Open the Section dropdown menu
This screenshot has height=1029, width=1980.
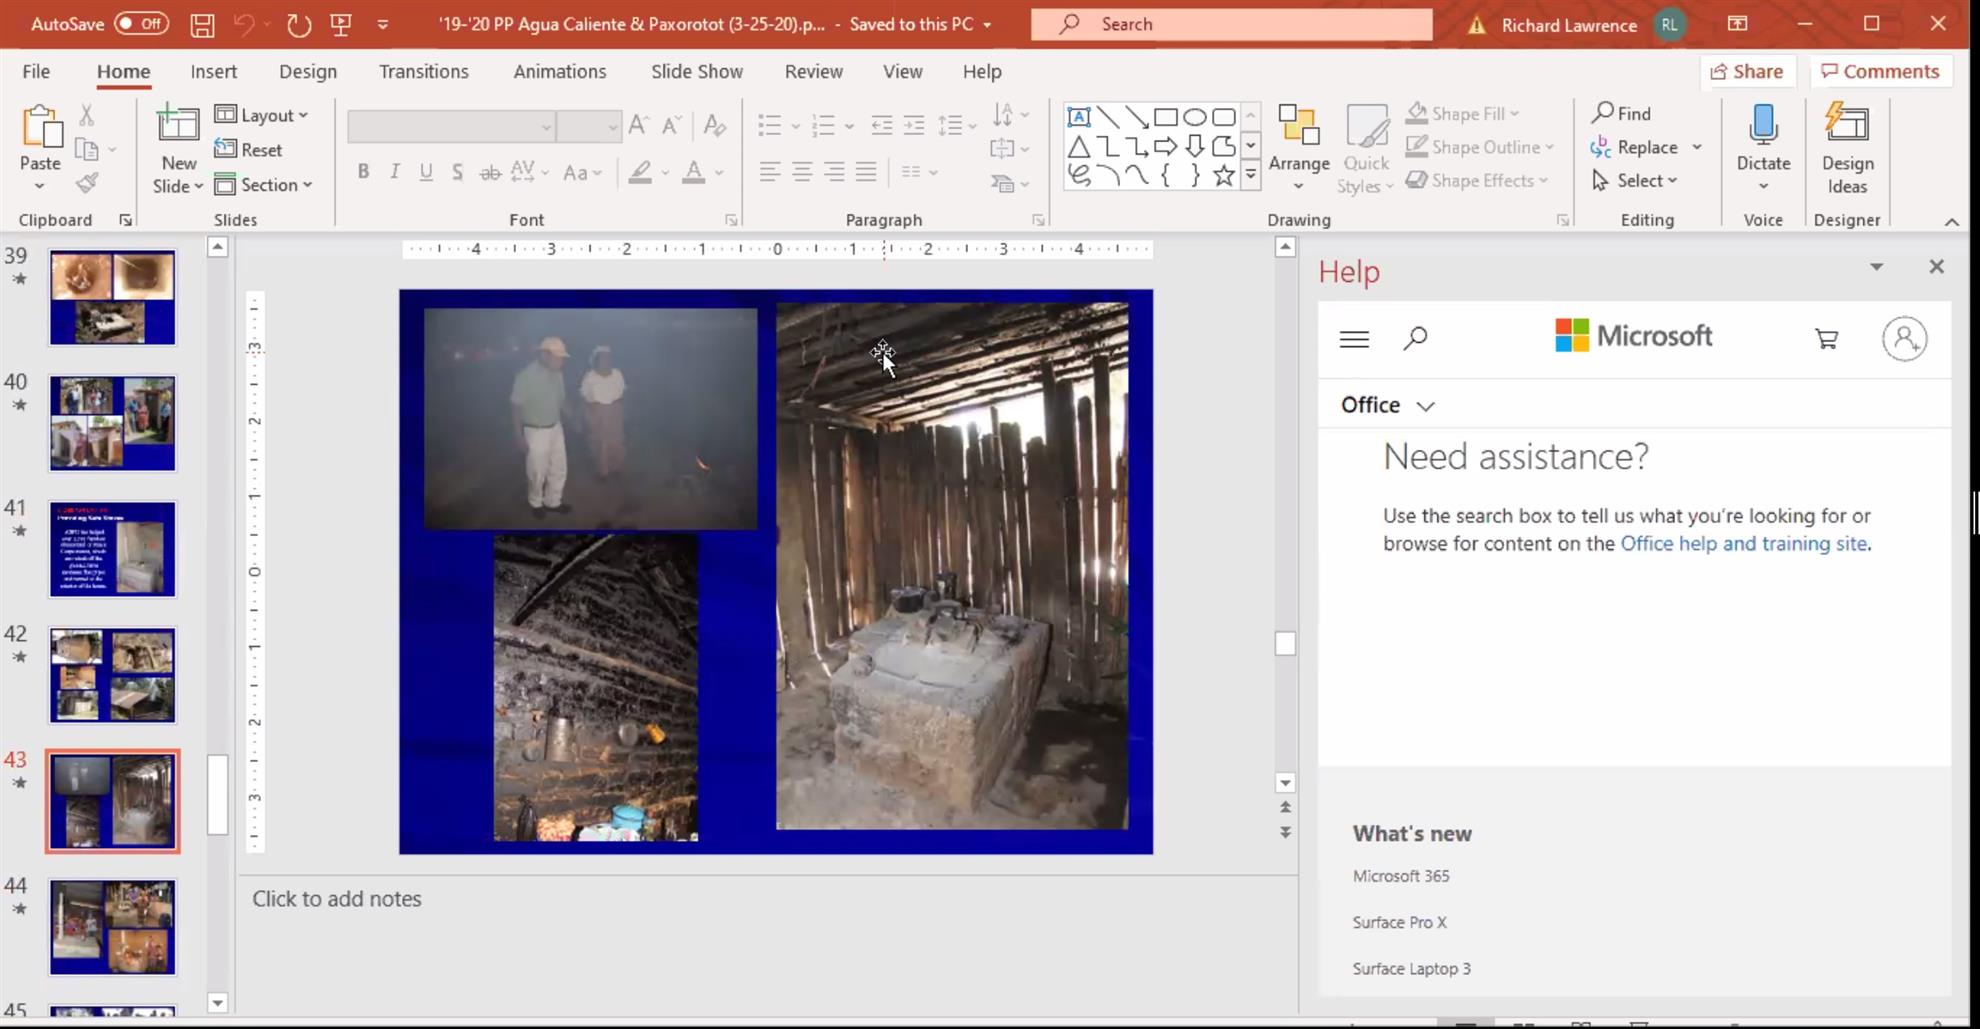[x=264, y=185]
